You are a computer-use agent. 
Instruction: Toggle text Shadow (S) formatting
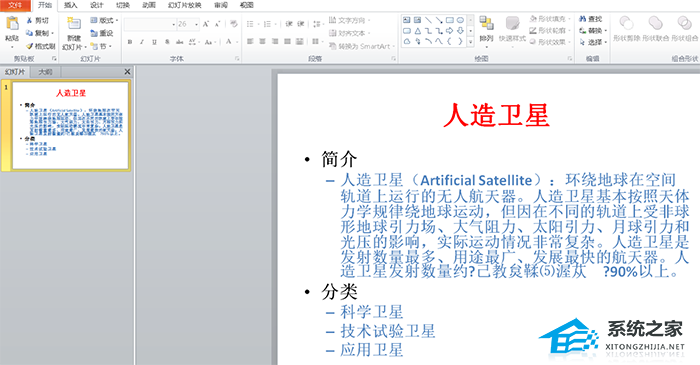point(167,42)
